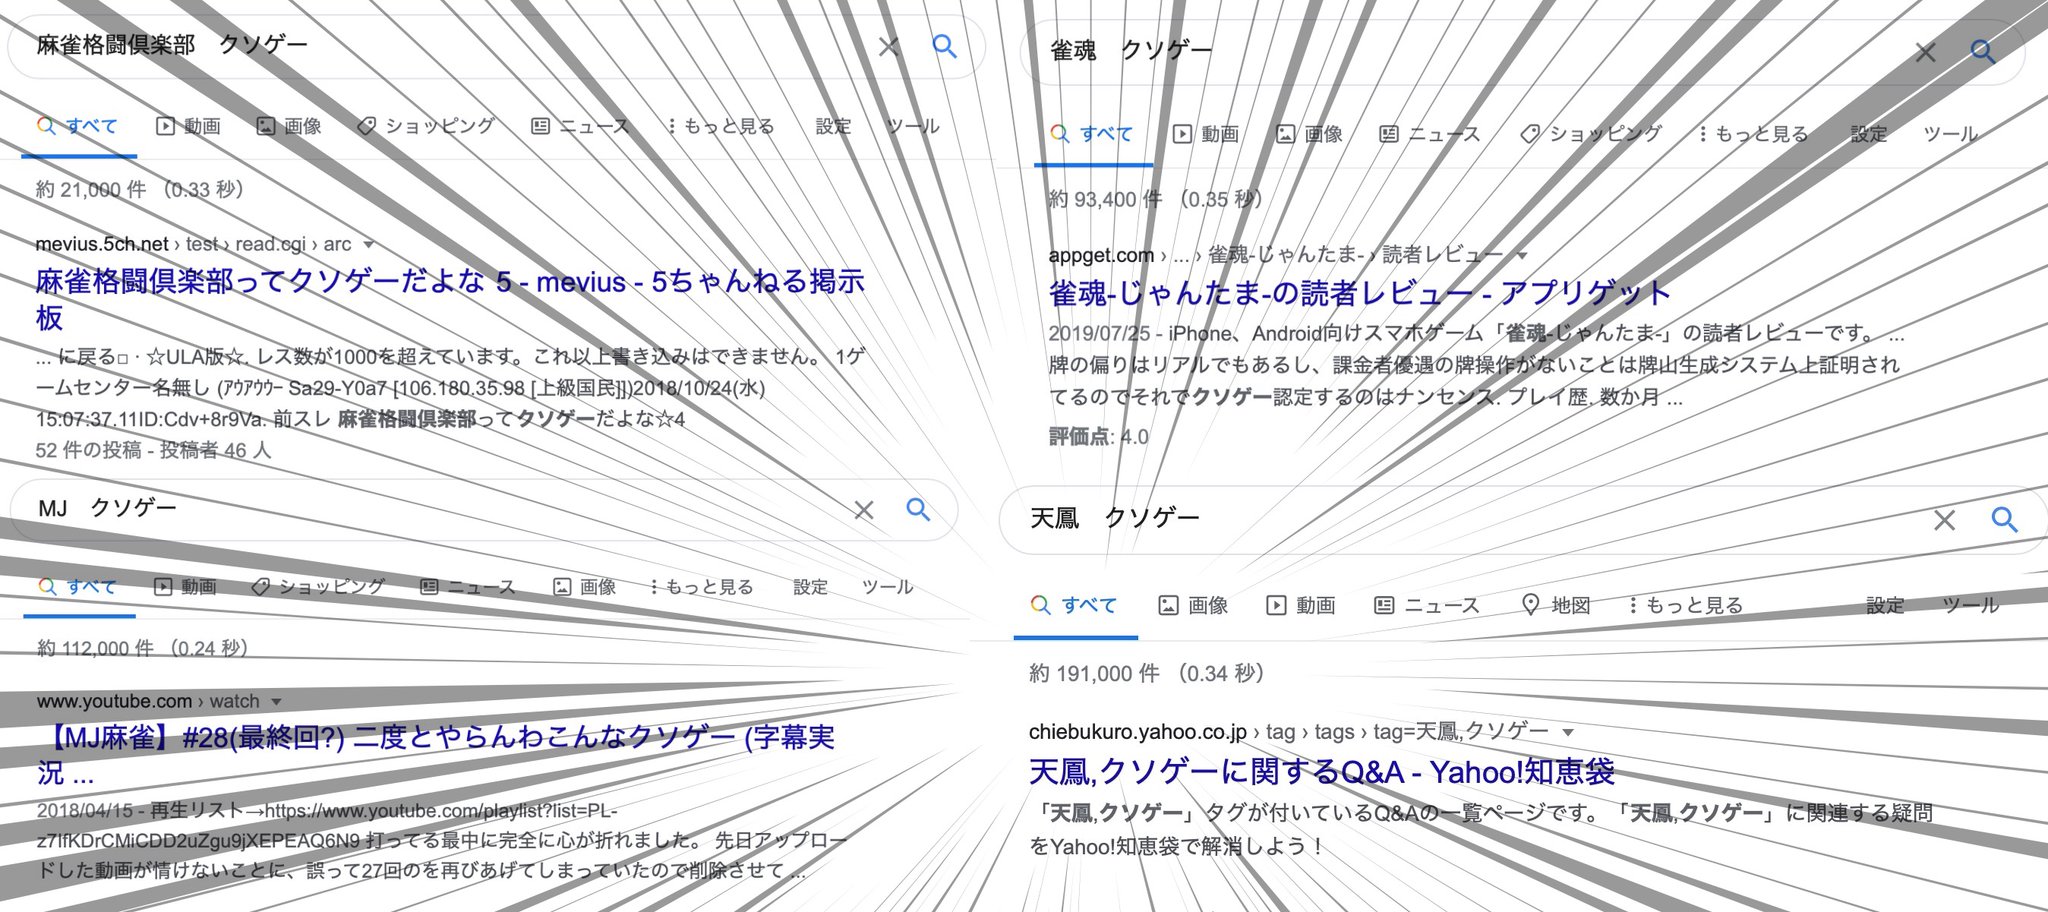Screen dimensions: 2048x912
Task: Open 設定 in the 麻雀格闘倶楽部 search
Action: point(833,126)
